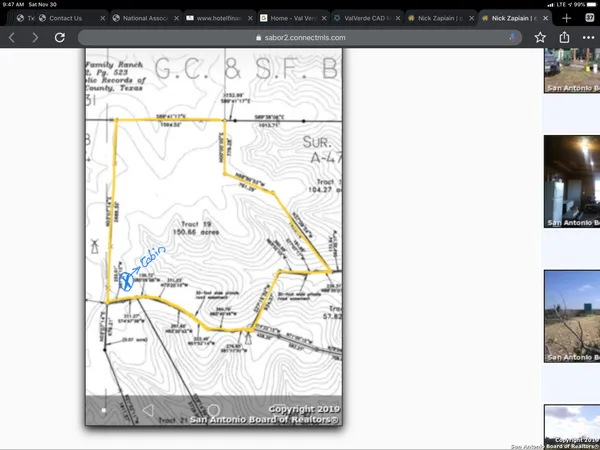View the dark interior photo thumbnail
This screenshot has height=450, width=600.
572,180
